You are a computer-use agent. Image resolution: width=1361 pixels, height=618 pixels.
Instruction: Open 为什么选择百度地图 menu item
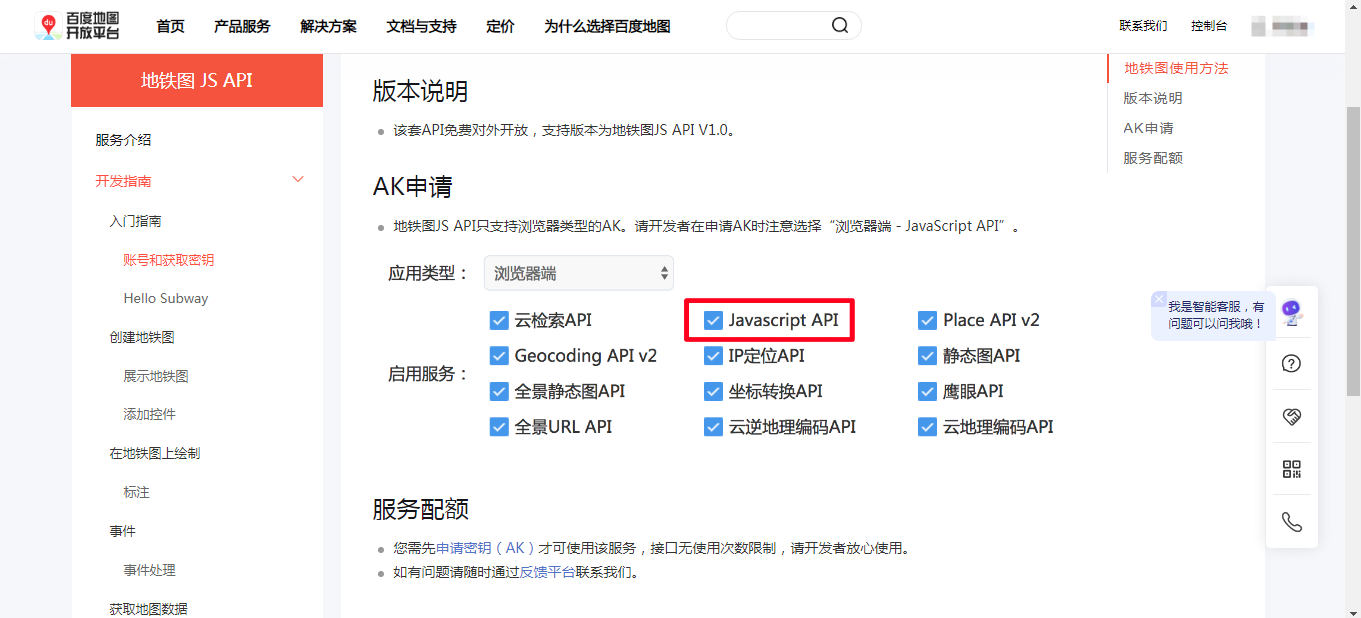(607, 26)
